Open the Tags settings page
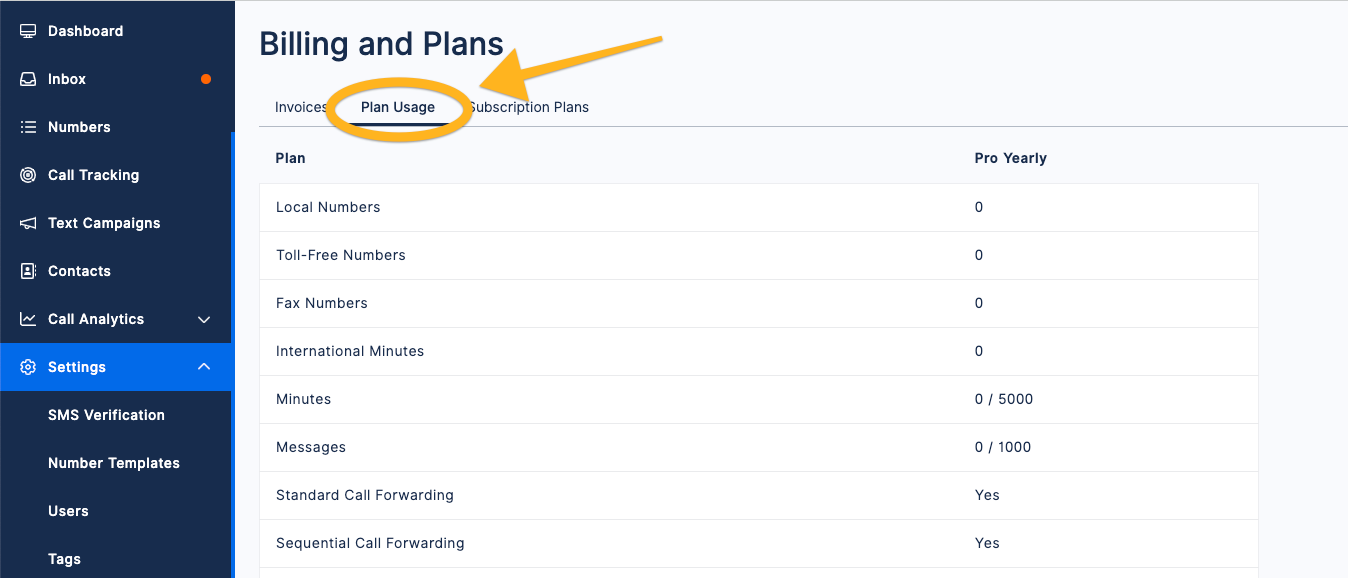Screen dimensions: 1348x578 (x=64, y=559)
